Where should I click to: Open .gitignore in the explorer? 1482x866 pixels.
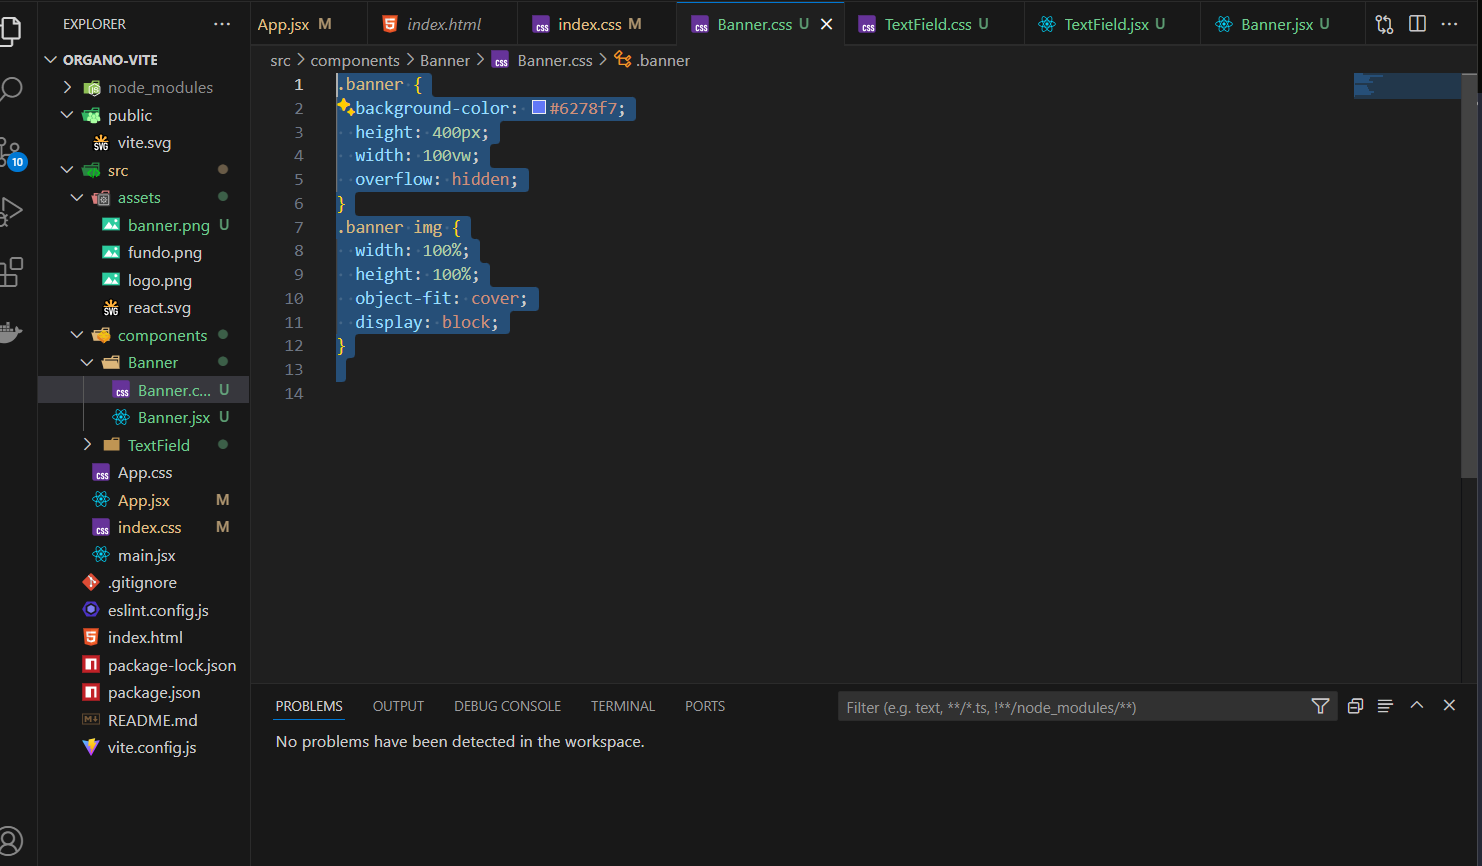click(142, 582)
